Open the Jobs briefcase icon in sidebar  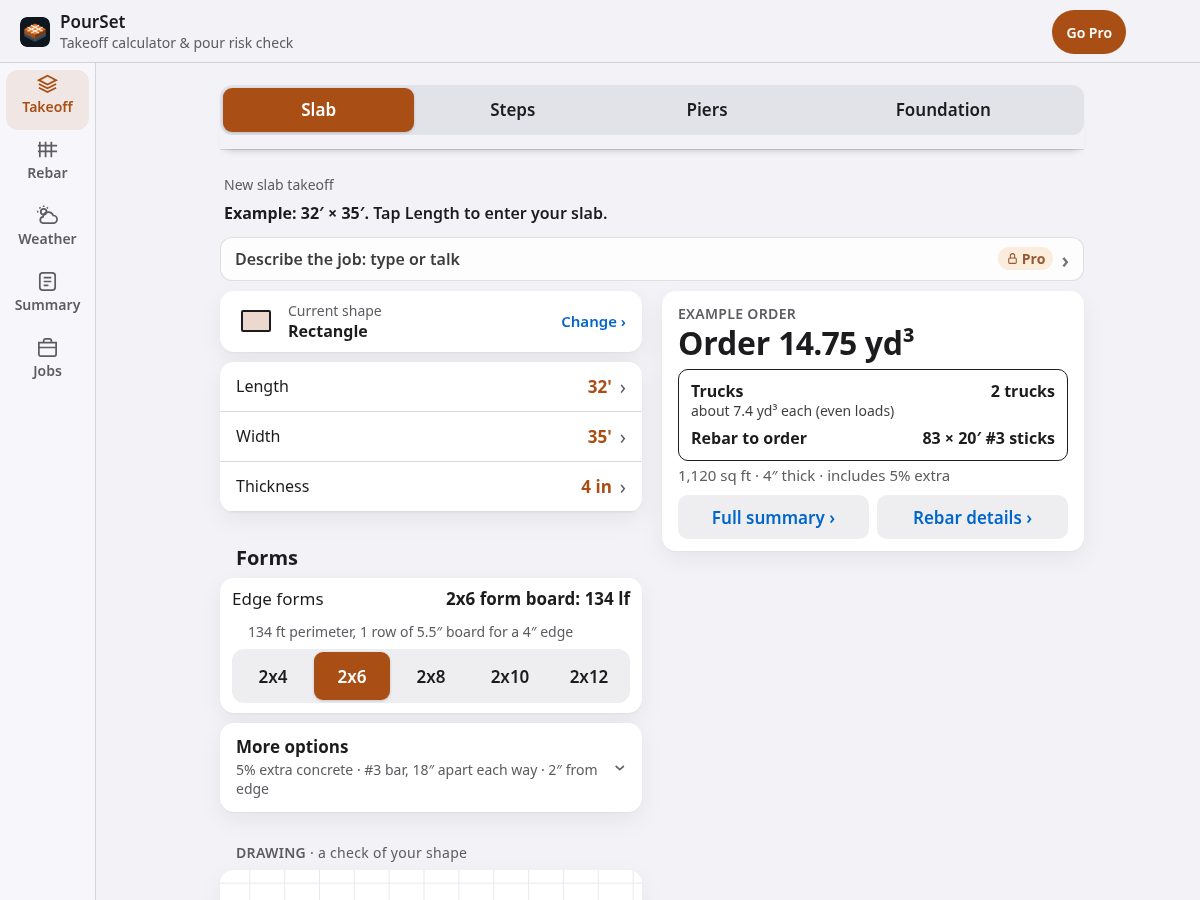tap(47, 347)
